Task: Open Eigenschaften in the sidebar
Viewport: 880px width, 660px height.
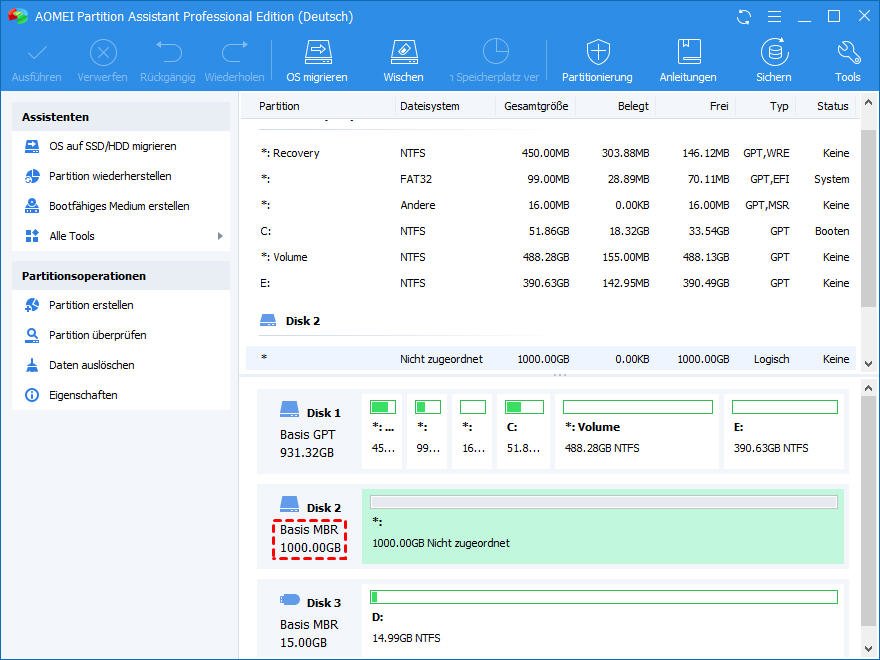Action: pyautogui.click(x=83, y=395)
